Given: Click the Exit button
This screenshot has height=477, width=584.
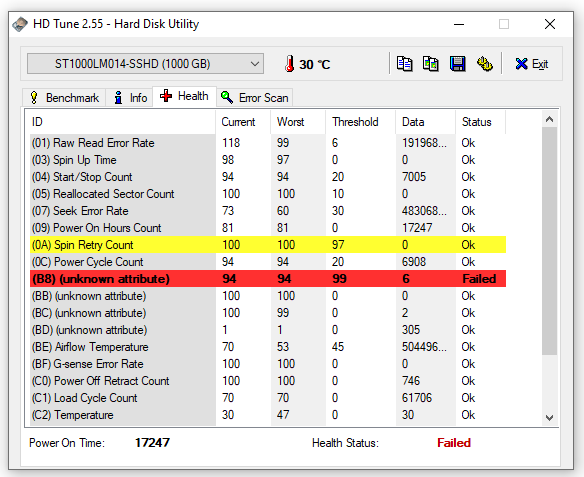Looking at the screenshot, I should [x=532, y=64].
